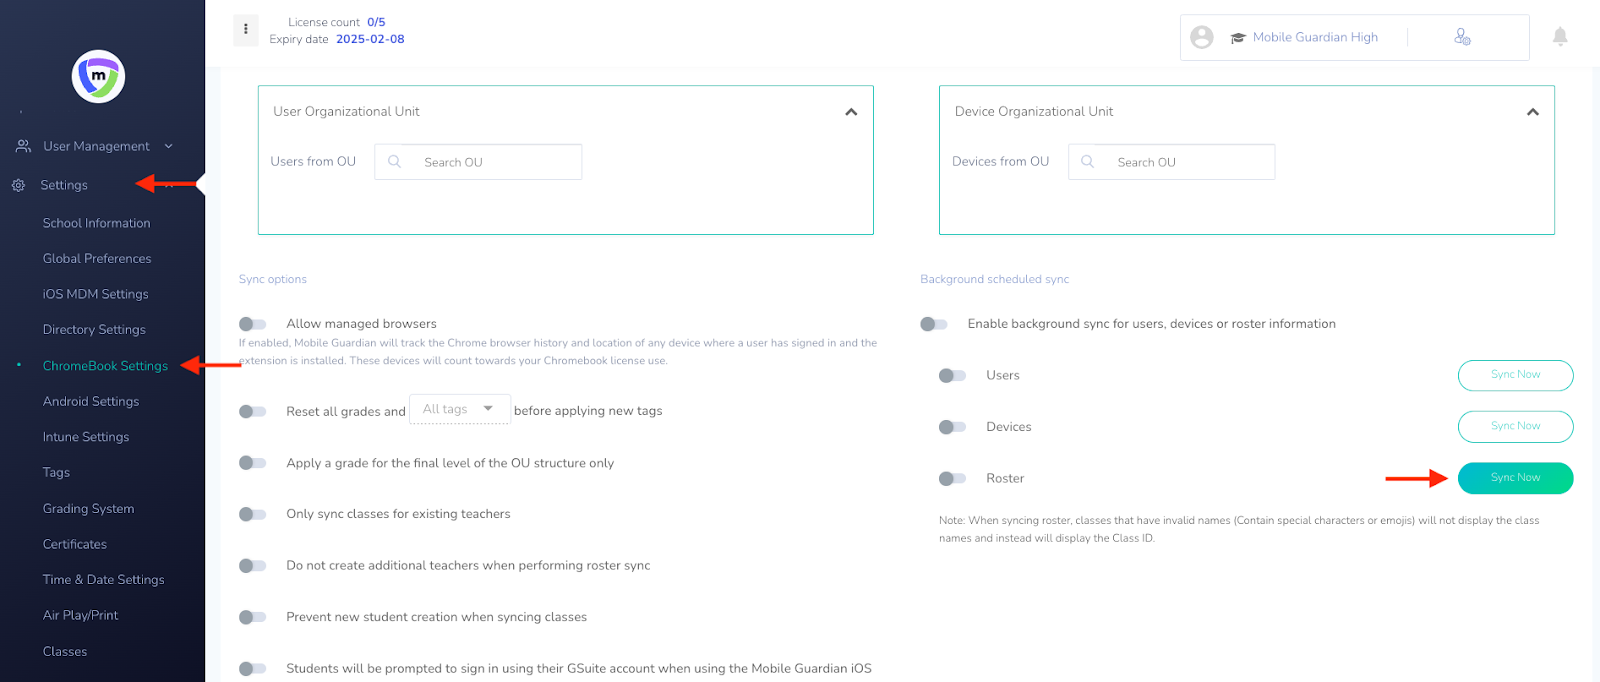Click the User Organizational Unit title

[x=346, y=111]
